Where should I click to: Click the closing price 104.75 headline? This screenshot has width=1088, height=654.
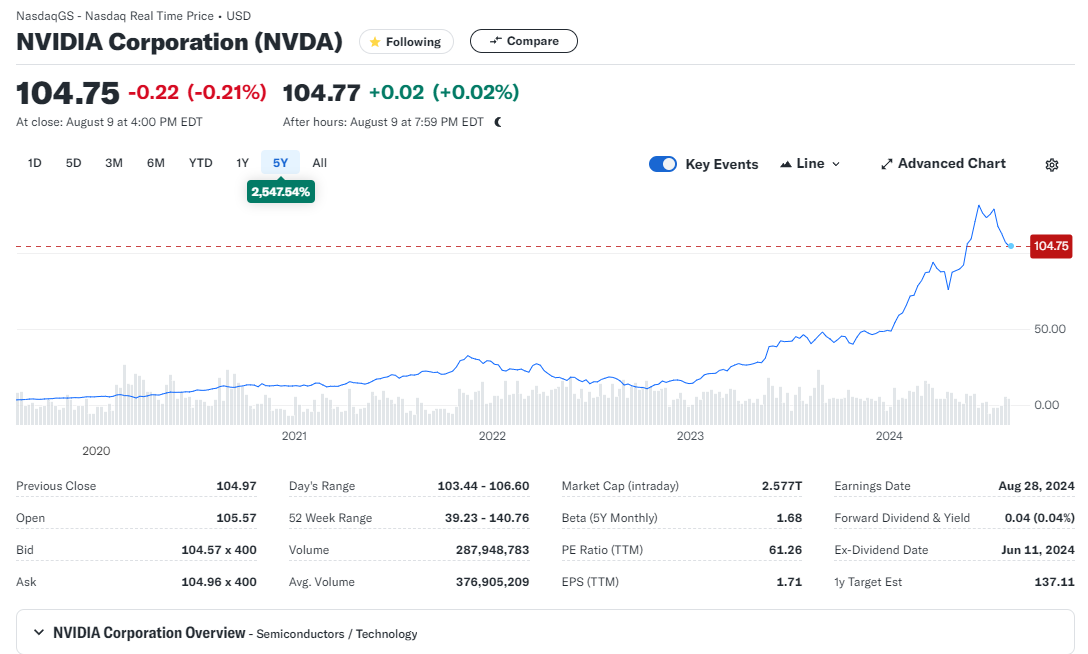tap(68, 93)
